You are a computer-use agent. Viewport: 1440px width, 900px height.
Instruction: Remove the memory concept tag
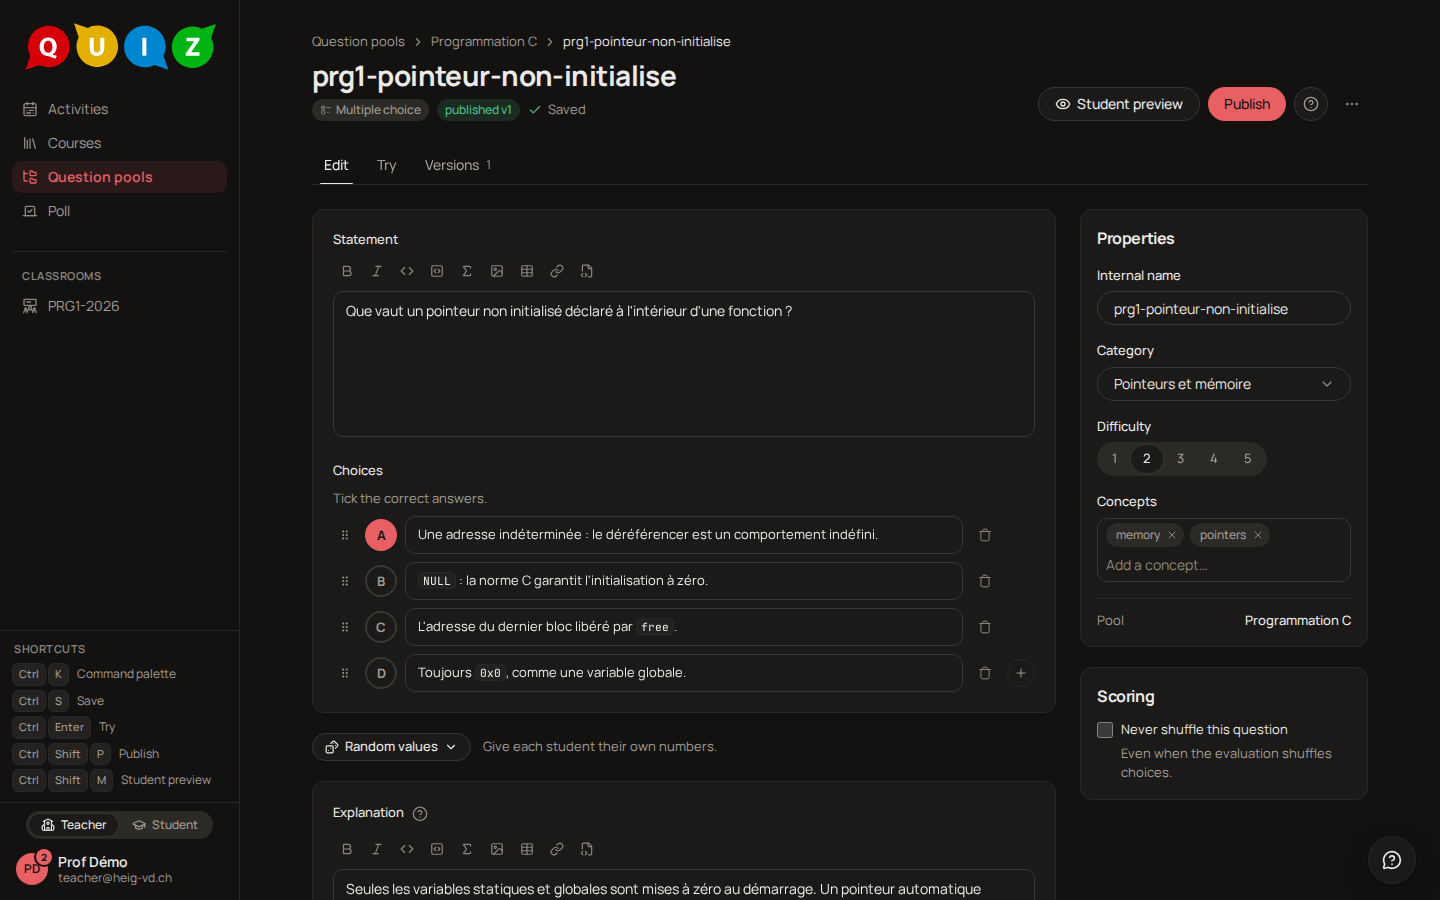[x=1172, y=535]
